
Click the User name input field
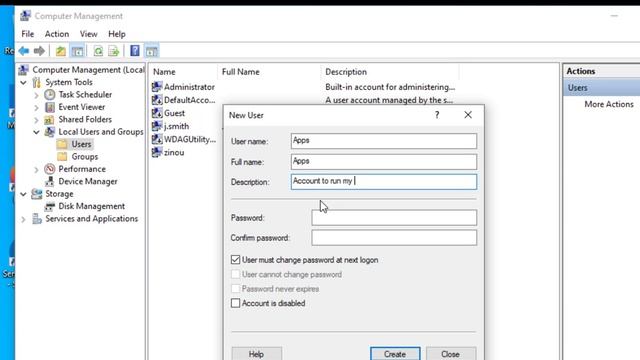[x=384, y=141]
